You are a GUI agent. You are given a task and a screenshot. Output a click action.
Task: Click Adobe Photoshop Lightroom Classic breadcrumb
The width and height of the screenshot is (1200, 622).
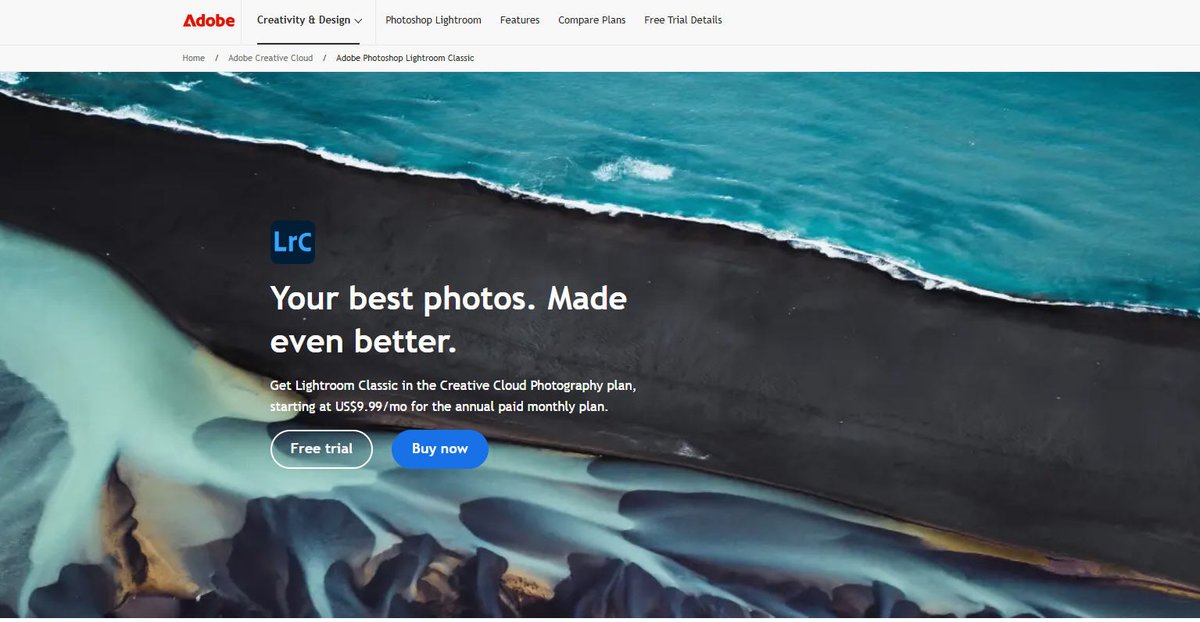405,58
